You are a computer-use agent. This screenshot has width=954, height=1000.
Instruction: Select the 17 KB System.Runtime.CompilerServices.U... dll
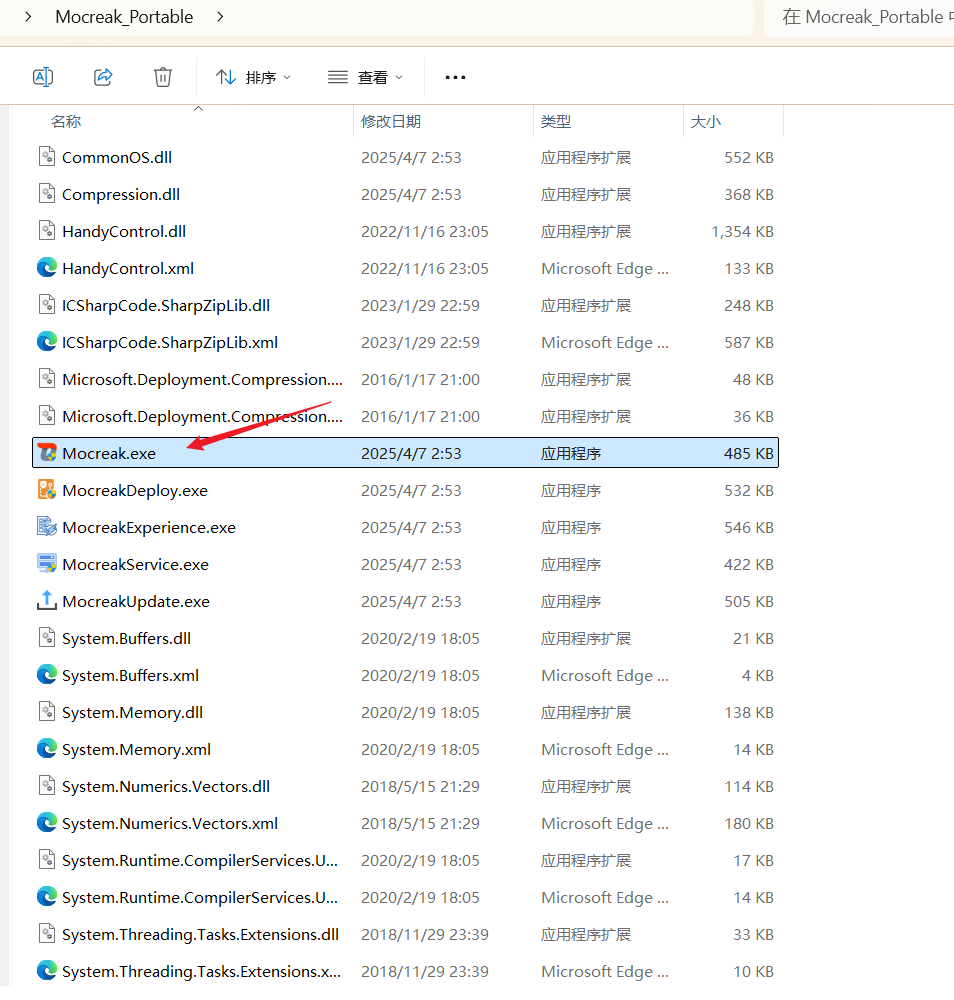[x=200, y=860]
